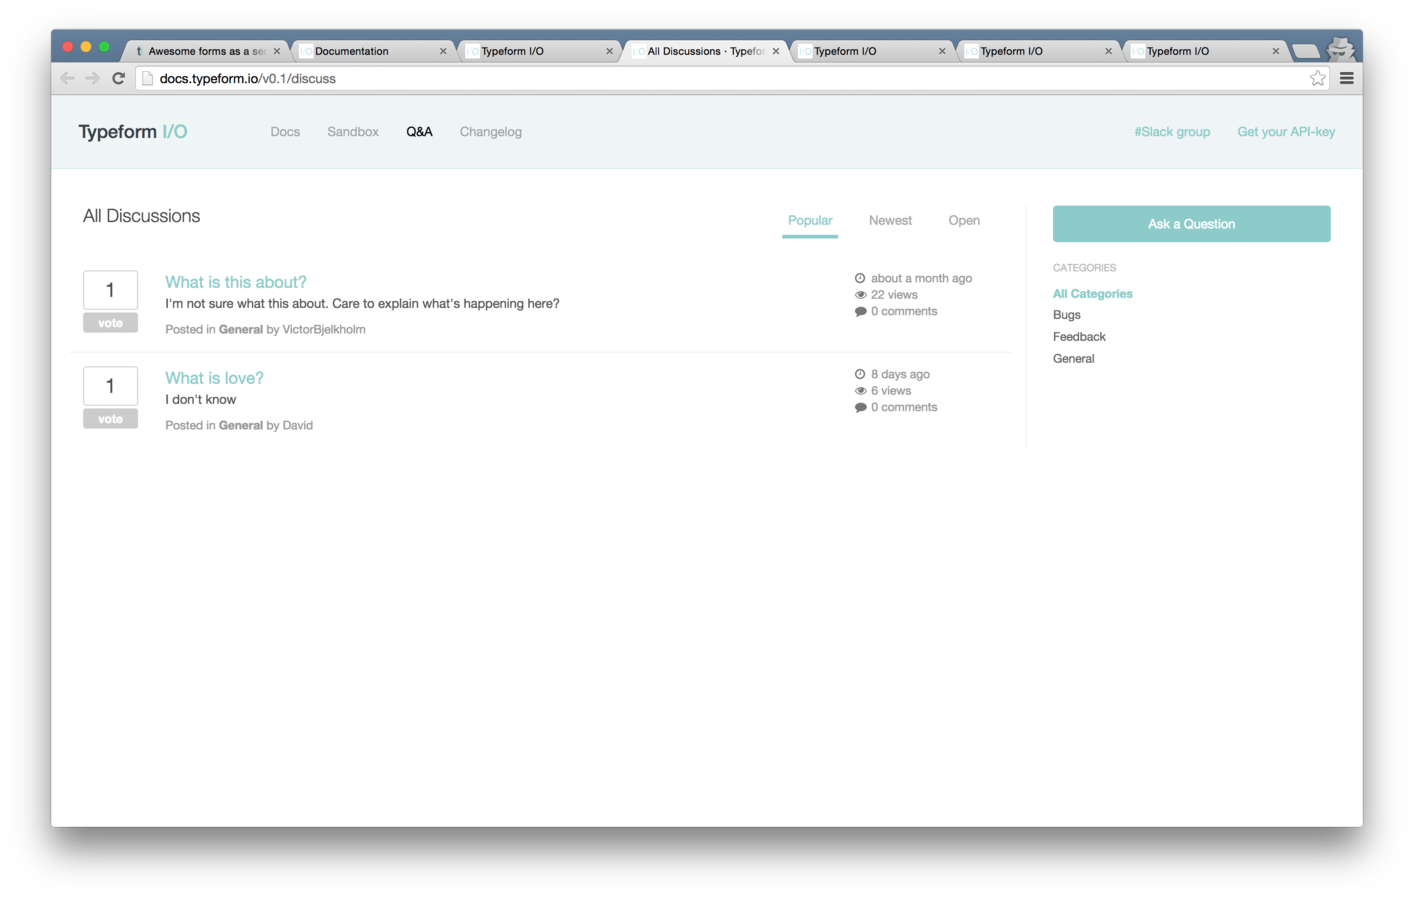Open the Chrome hamburger menu
This screenshot has height=900, width=1414.
click(x=1347, y=78)
